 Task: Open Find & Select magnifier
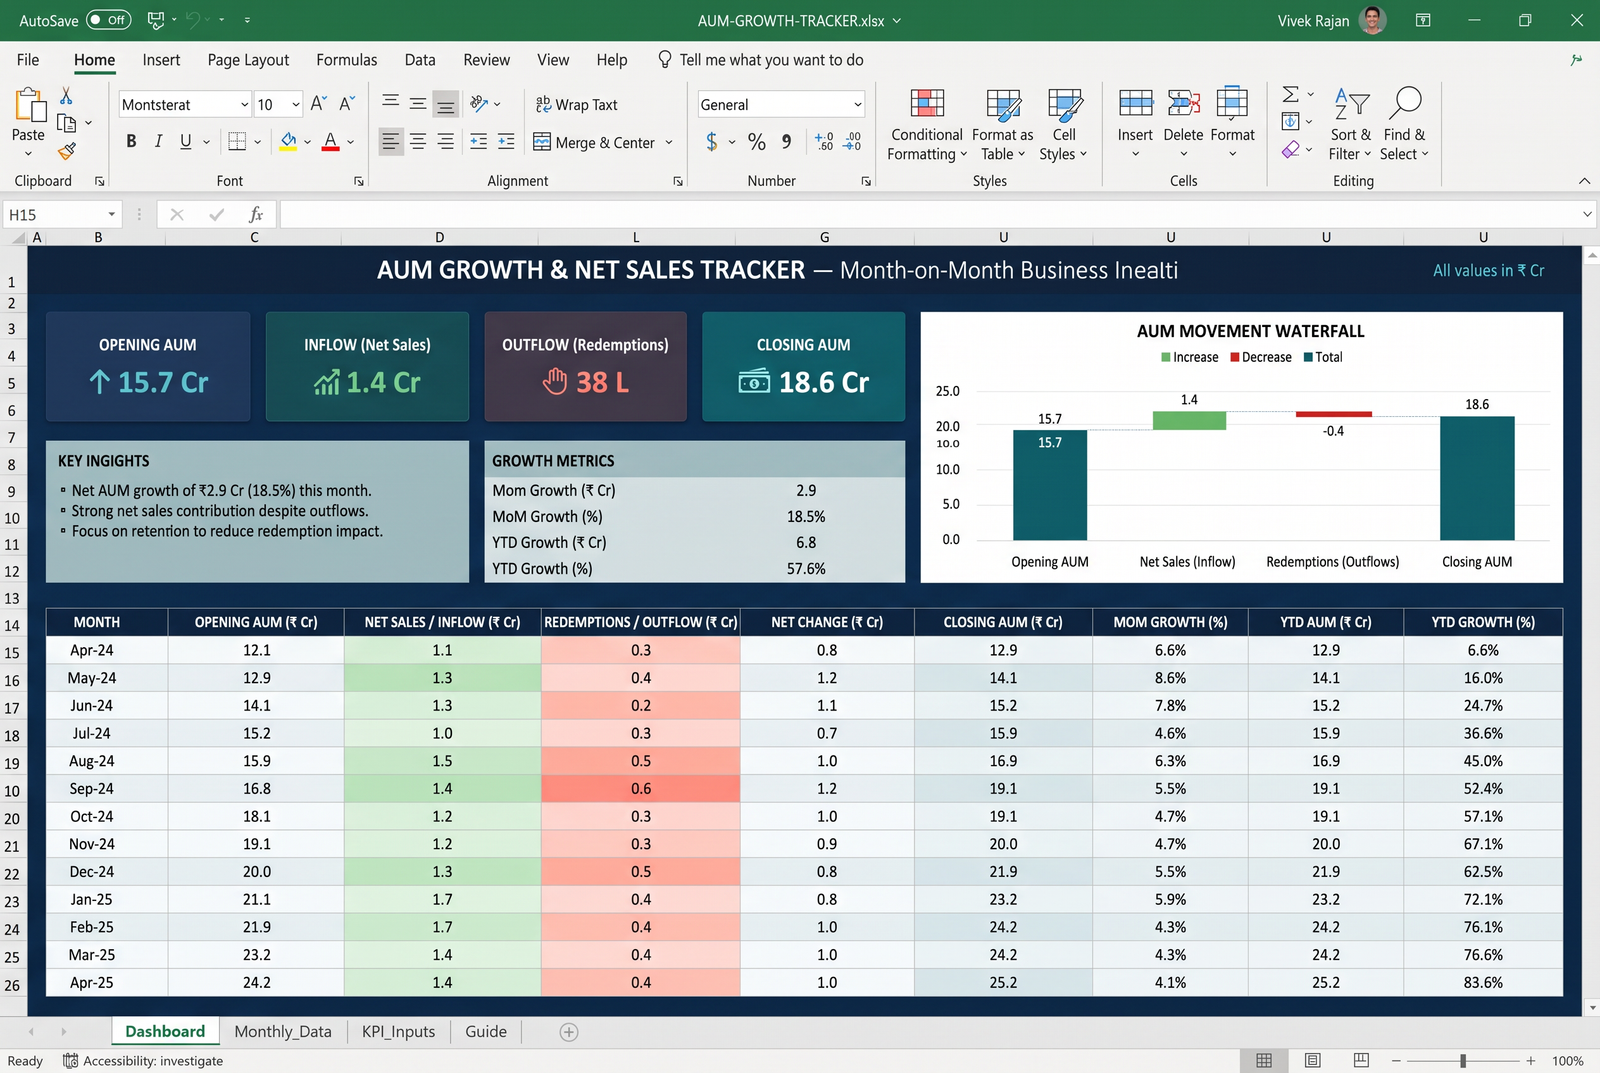tap(1405, 123)
